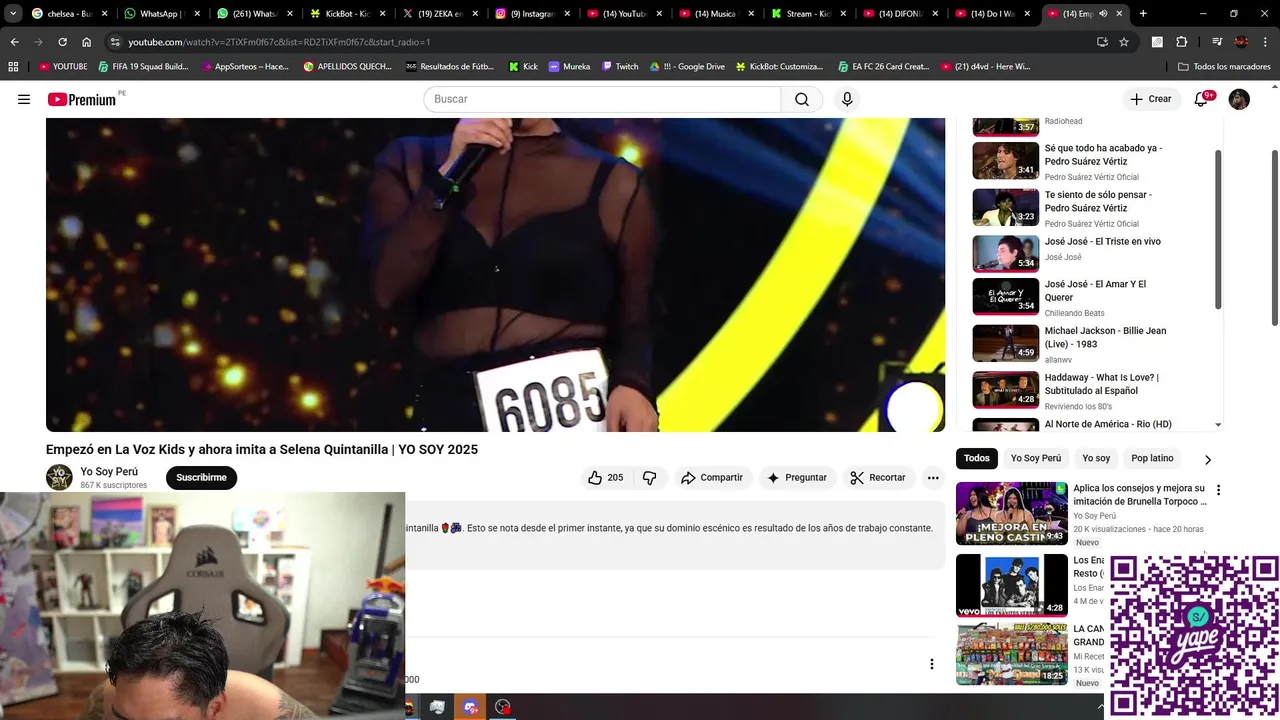1280x720 pixels.
Task: Start voice search with microphone icon
Action: pos(847,99)
